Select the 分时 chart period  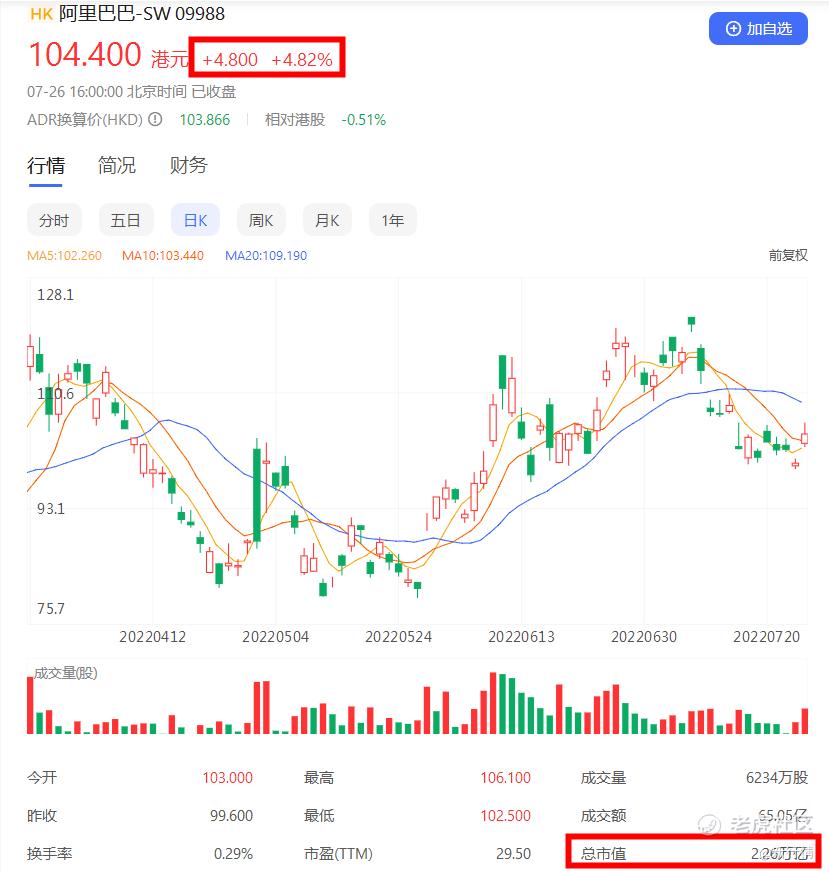pyautogui.click(x=54, y=221)
